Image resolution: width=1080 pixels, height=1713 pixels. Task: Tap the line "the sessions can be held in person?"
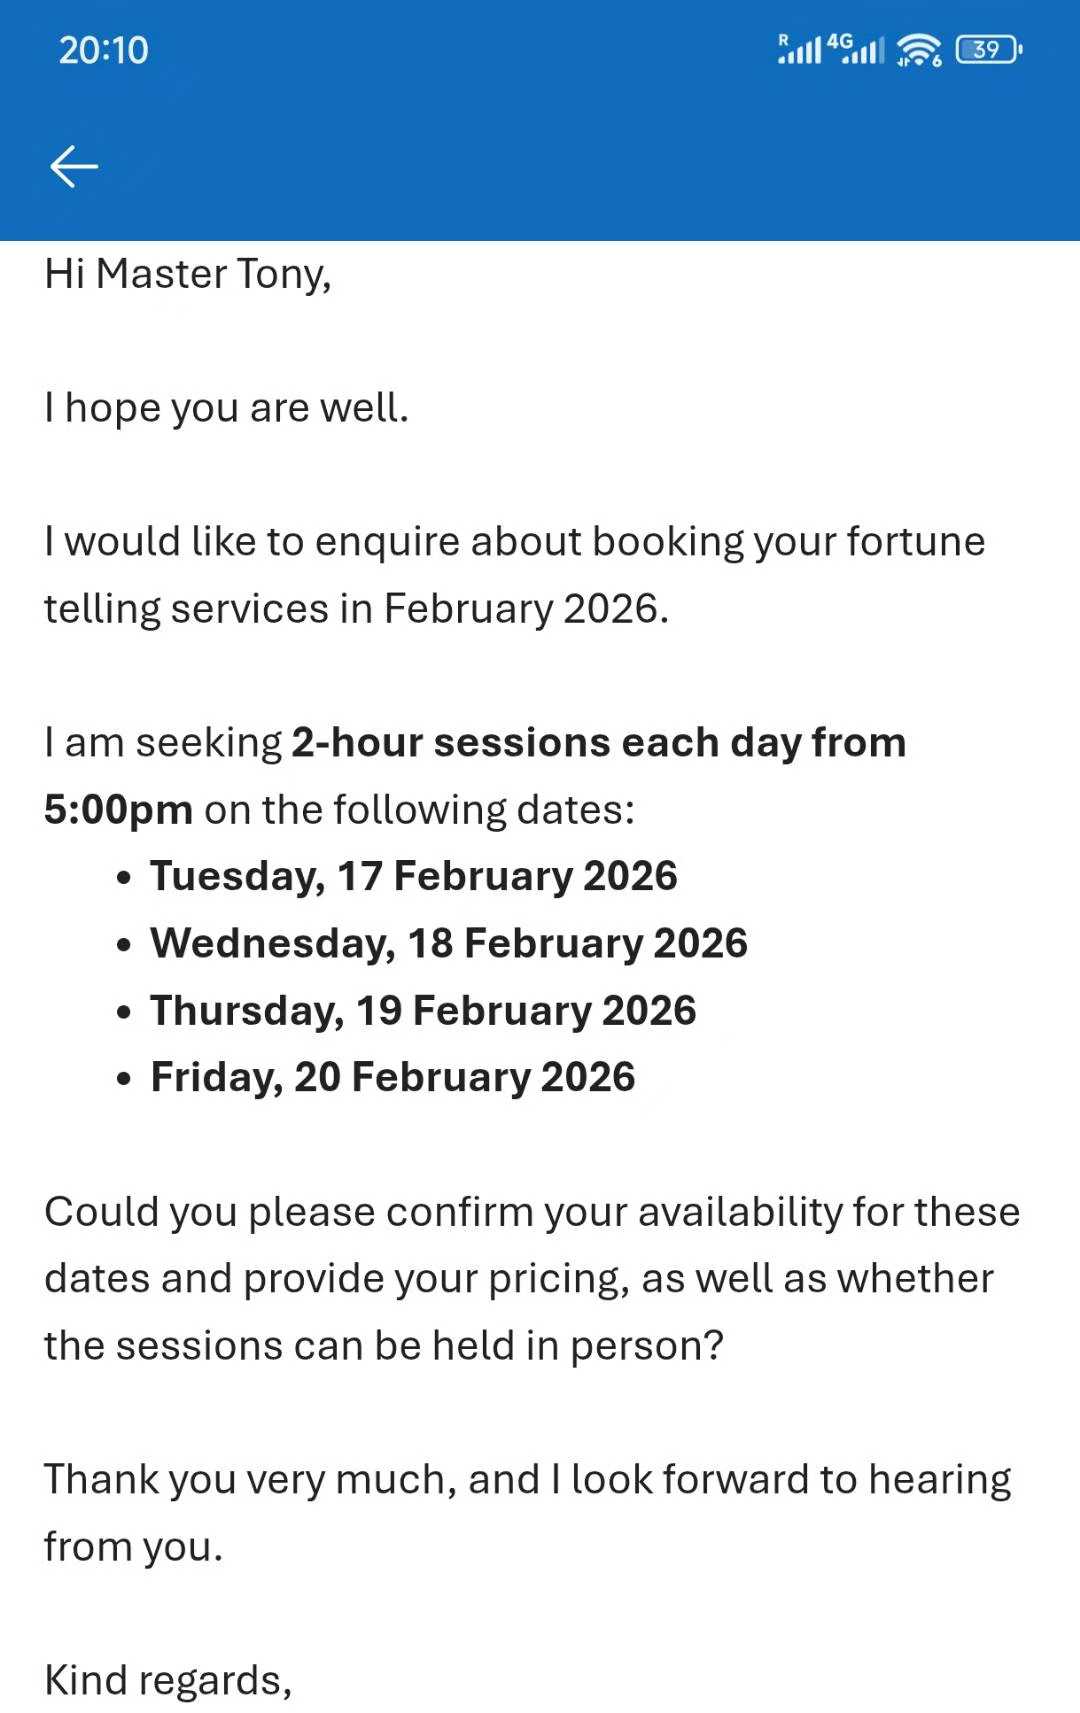[383, 1345]
